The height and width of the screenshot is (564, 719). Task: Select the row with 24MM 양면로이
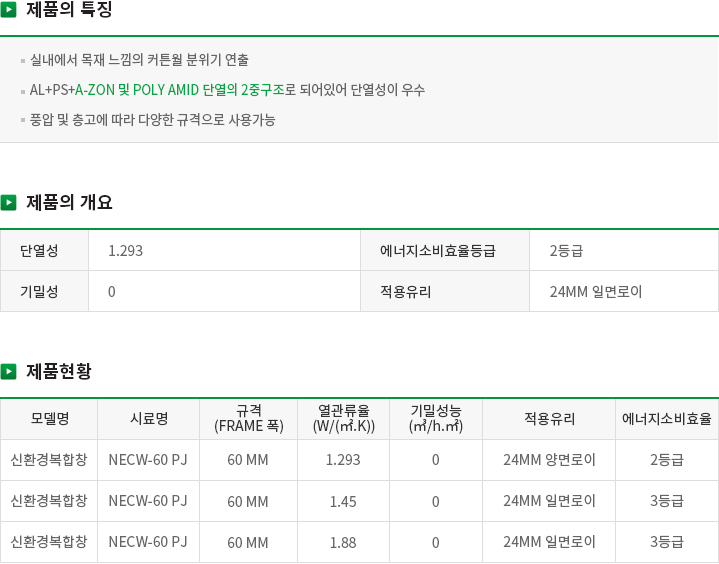coord(360,460)
